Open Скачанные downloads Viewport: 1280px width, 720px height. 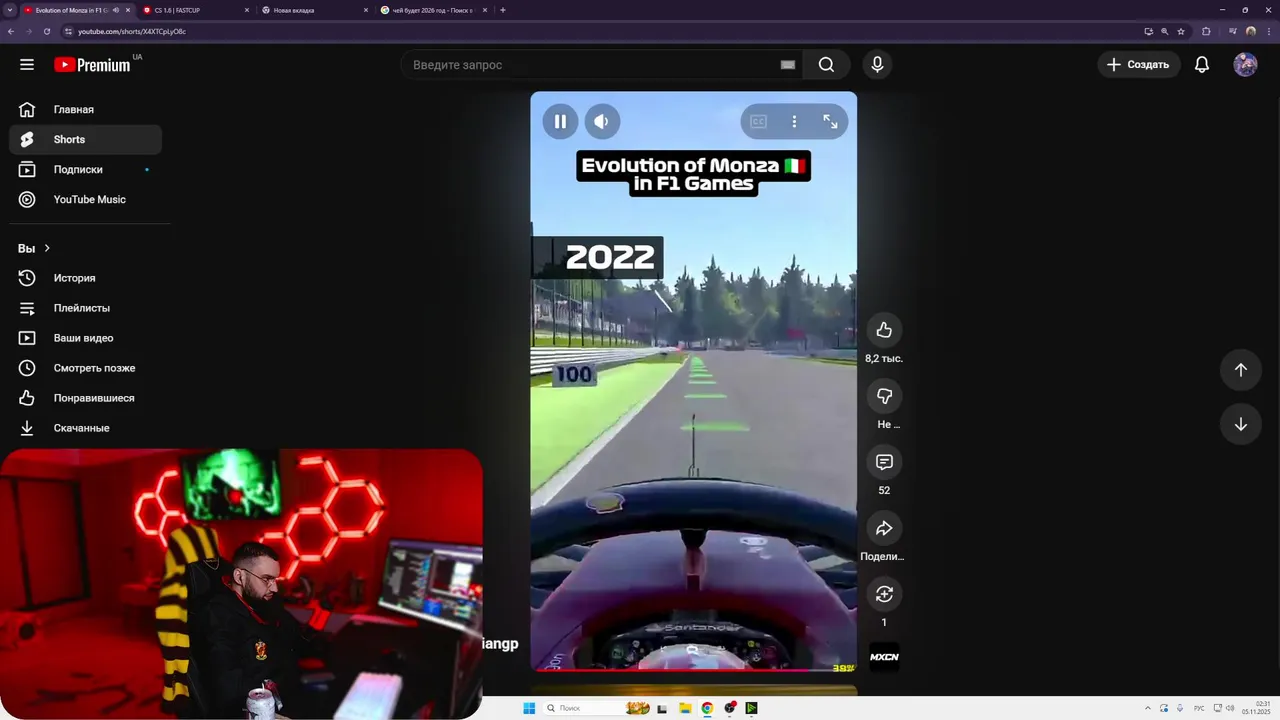click(85, 428)
